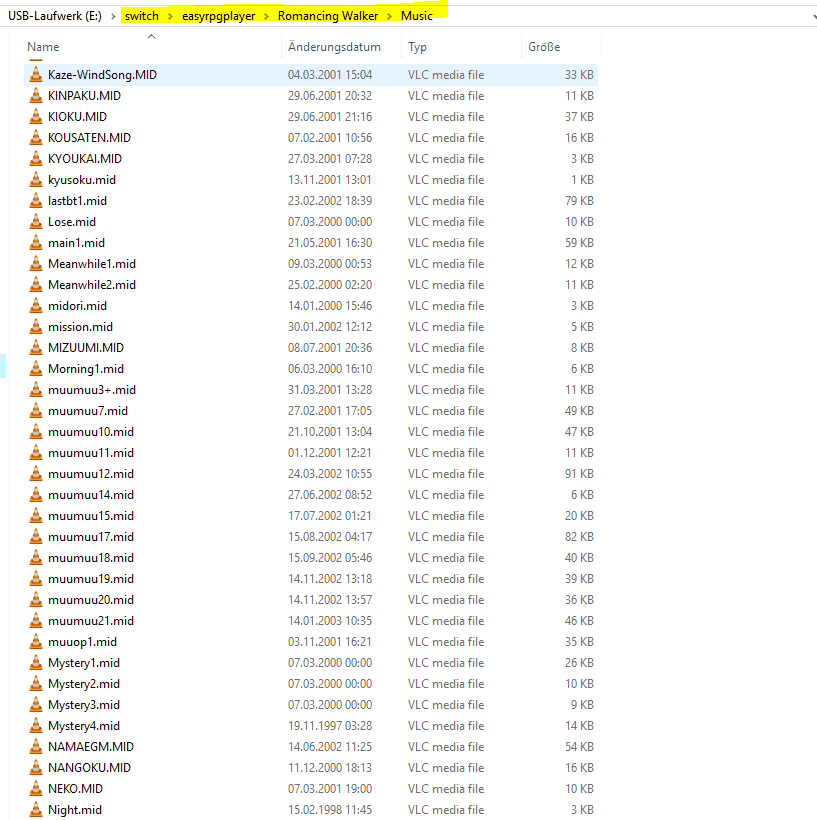Click the 59 KB size value
Screen dimensions: 817x820
click(579, 242)
